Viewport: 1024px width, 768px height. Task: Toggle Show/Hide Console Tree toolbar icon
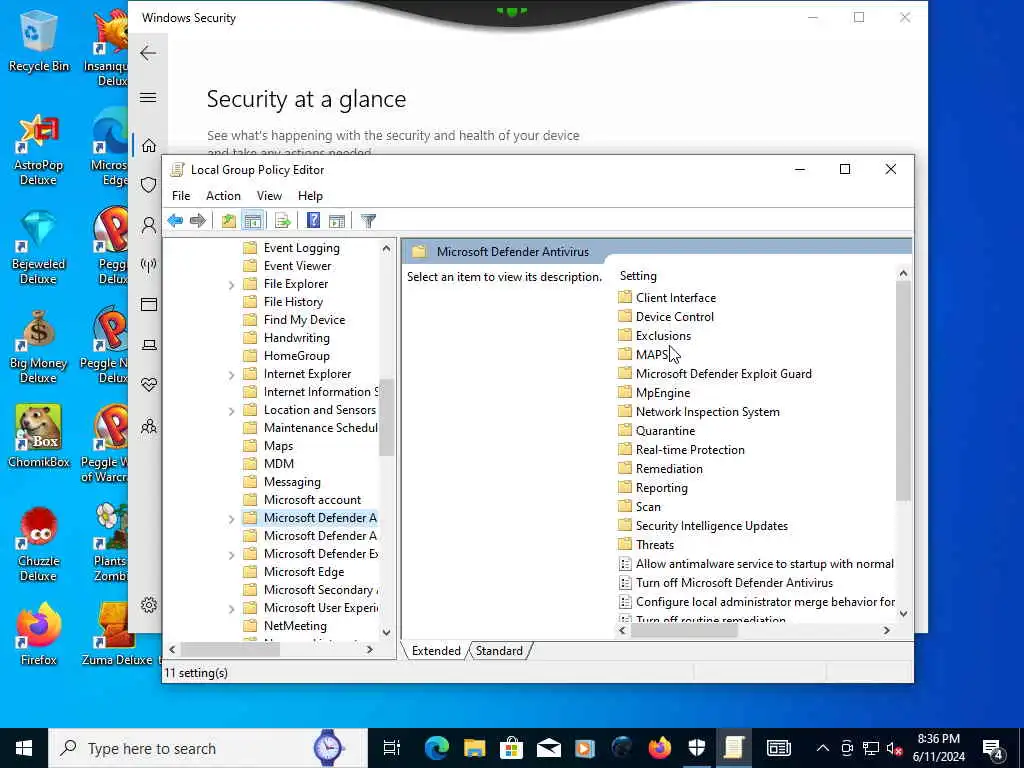[253, 221]
